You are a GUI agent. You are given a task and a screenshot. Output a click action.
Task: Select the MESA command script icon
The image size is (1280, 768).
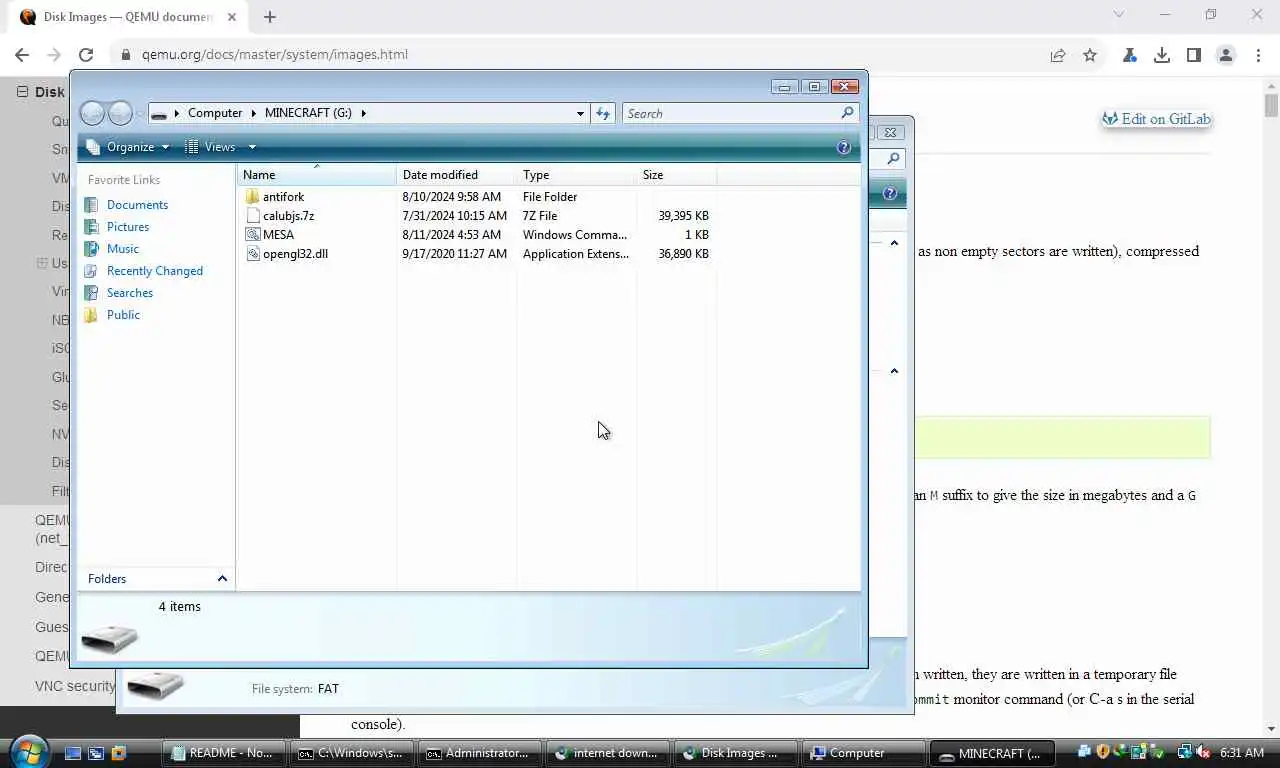(252, 235)
